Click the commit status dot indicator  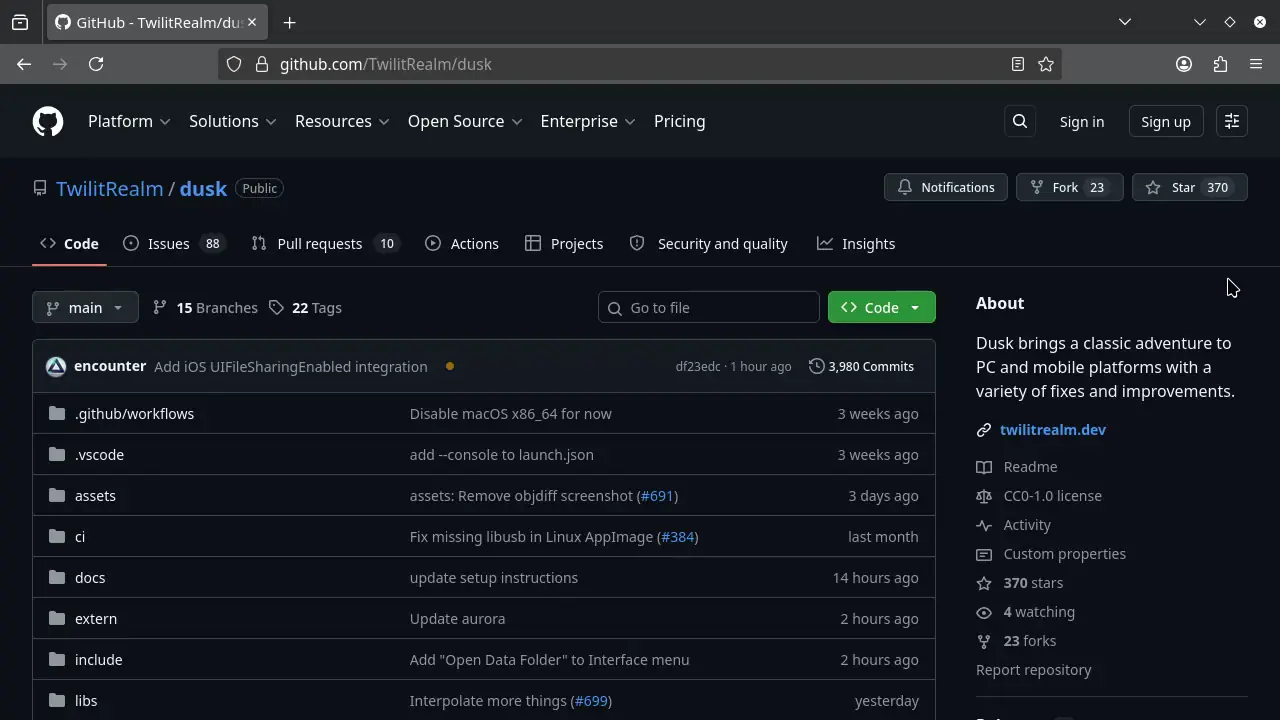point(450,367)
